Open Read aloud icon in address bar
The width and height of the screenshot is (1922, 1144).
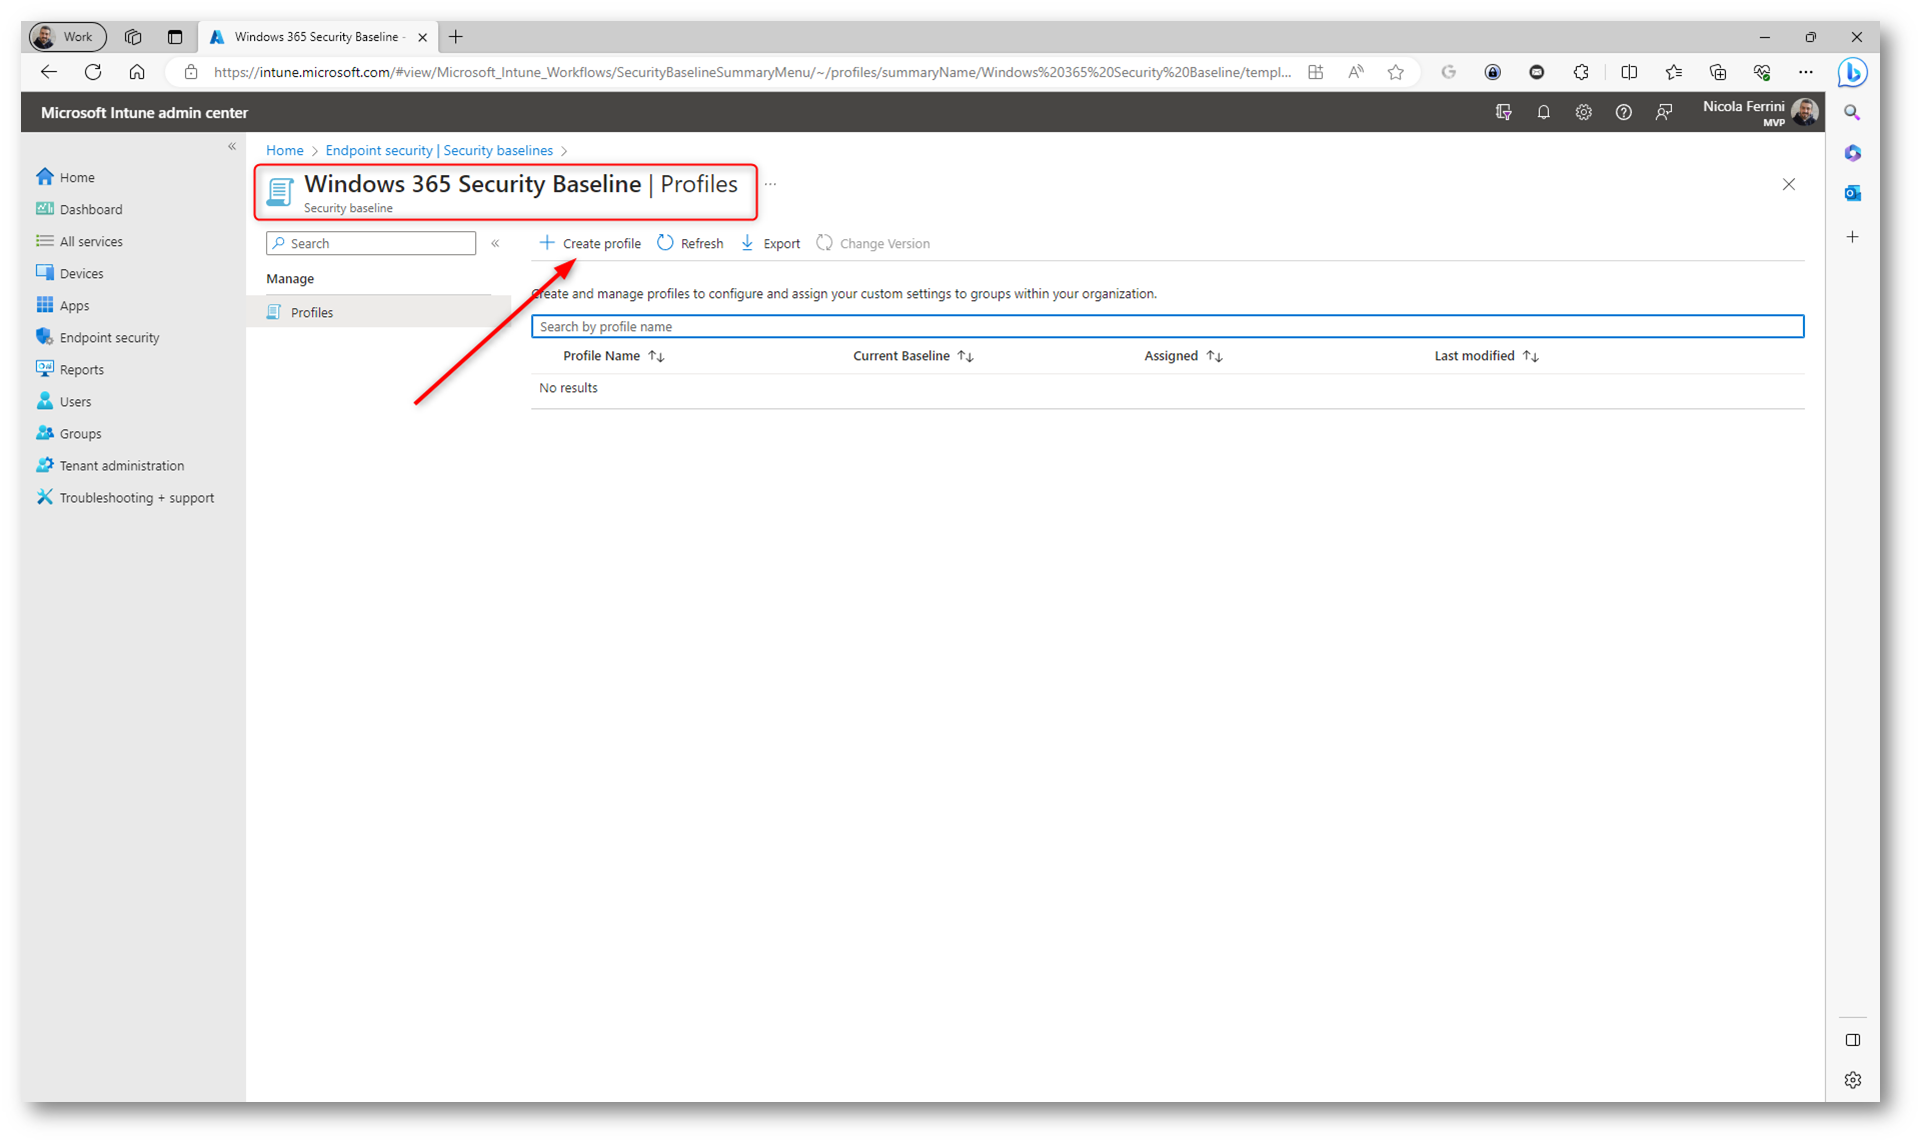1356,72
